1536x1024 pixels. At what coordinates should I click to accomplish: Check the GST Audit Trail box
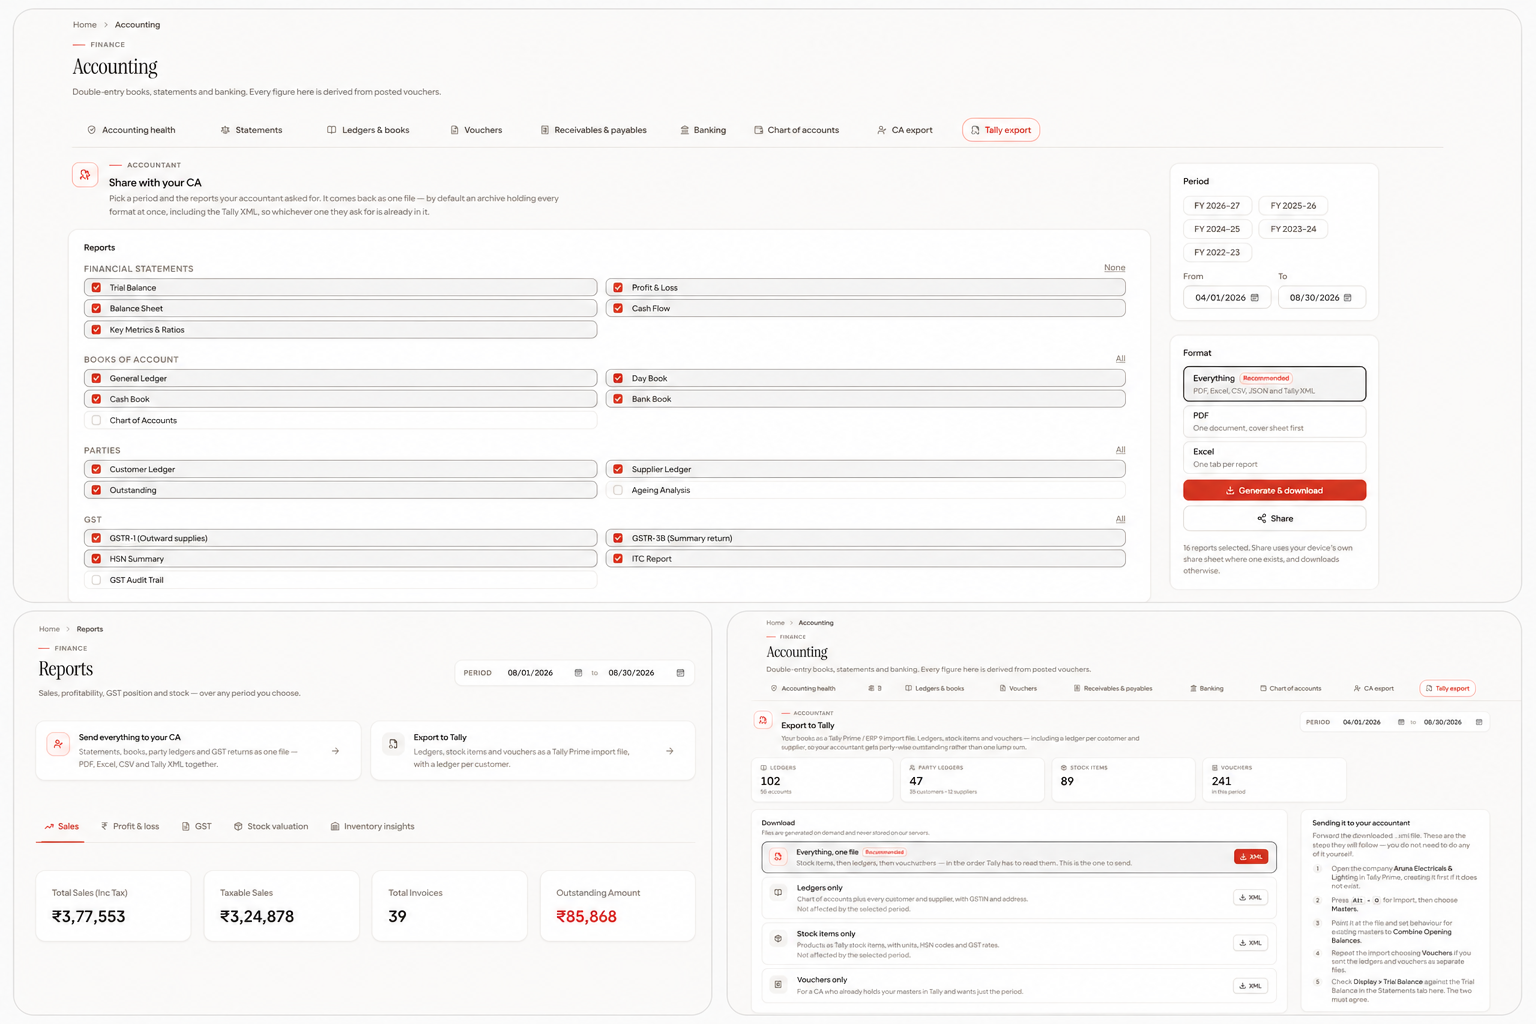[96, 580]
